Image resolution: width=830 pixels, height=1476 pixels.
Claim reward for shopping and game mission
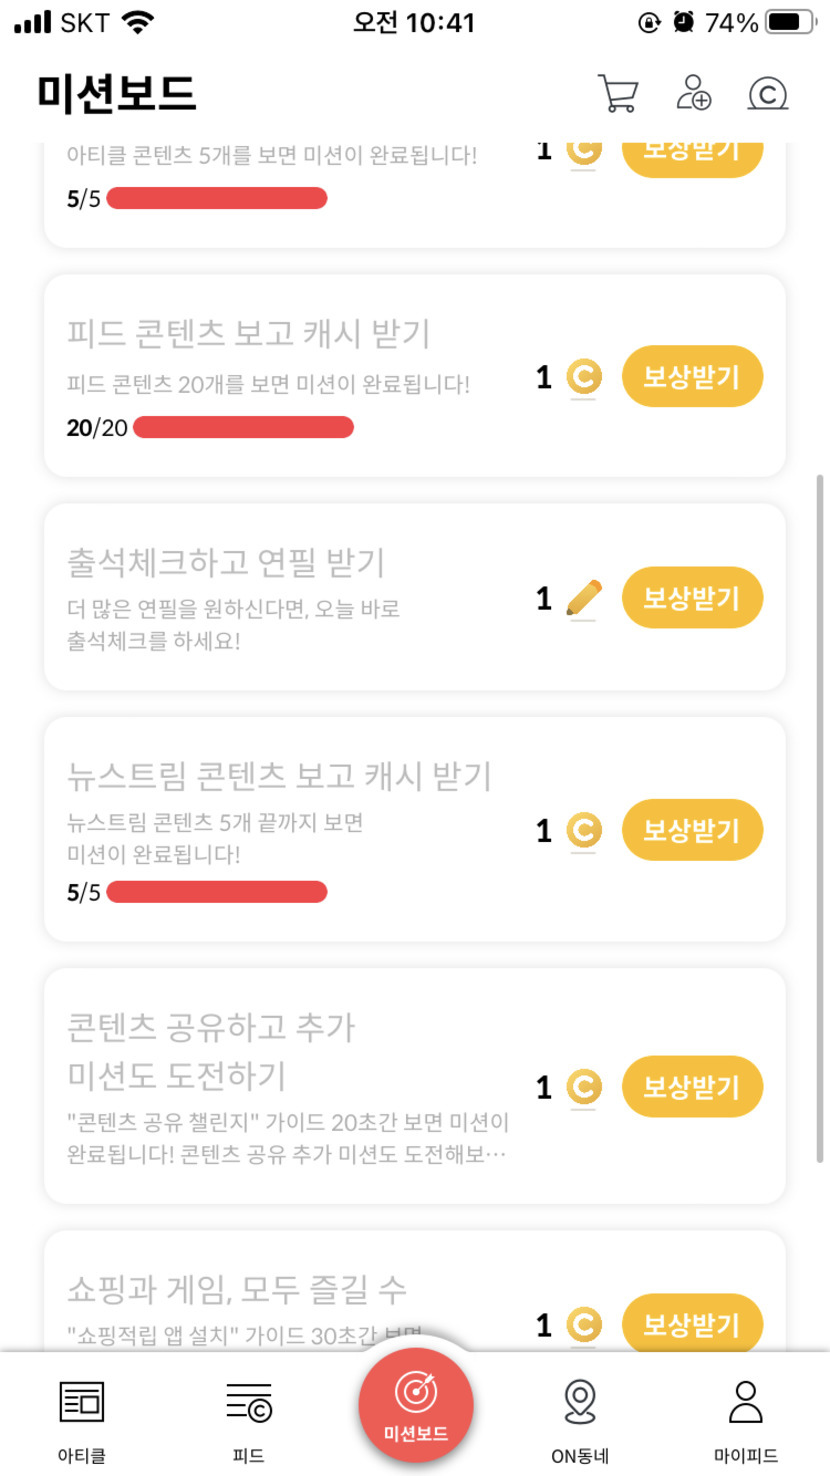[692, 1325]
